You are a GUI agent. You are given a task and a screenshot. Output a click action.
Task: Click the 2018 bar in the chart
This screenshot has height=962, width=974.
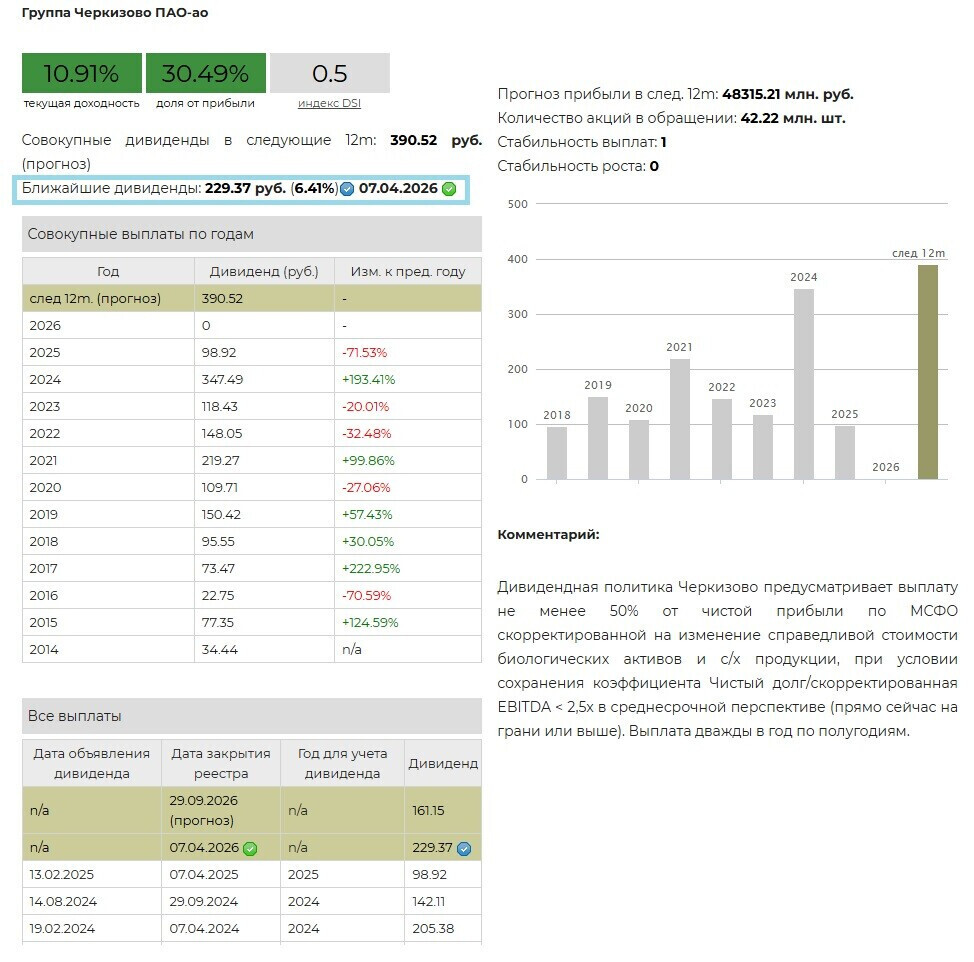pos(557,453)
